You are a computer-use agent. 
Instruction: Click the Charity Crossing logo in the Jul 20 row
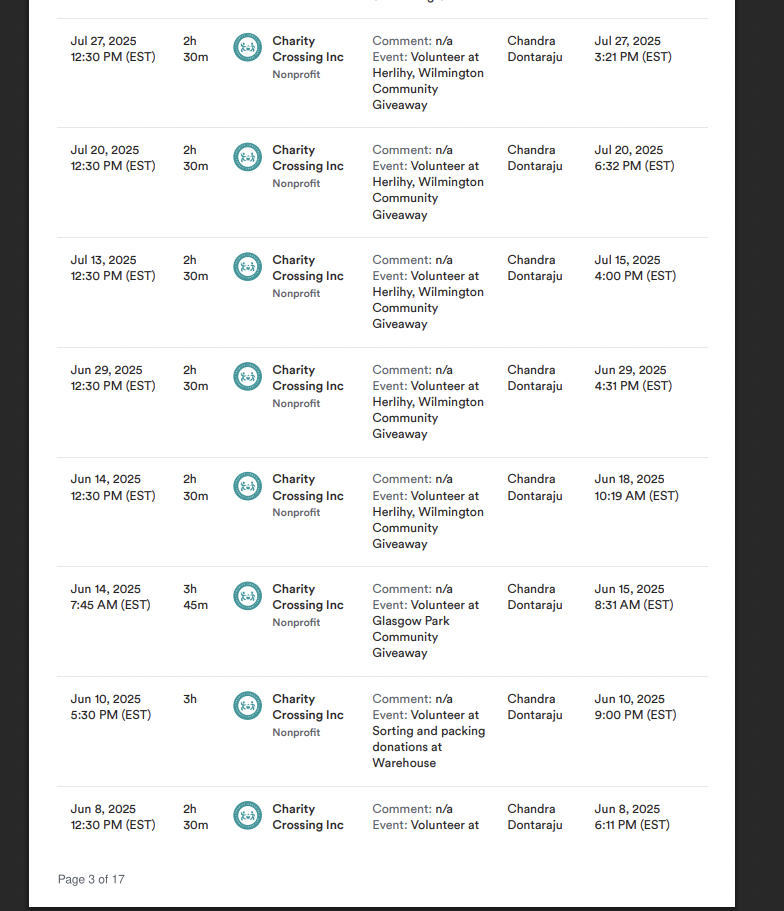(247, 156)
